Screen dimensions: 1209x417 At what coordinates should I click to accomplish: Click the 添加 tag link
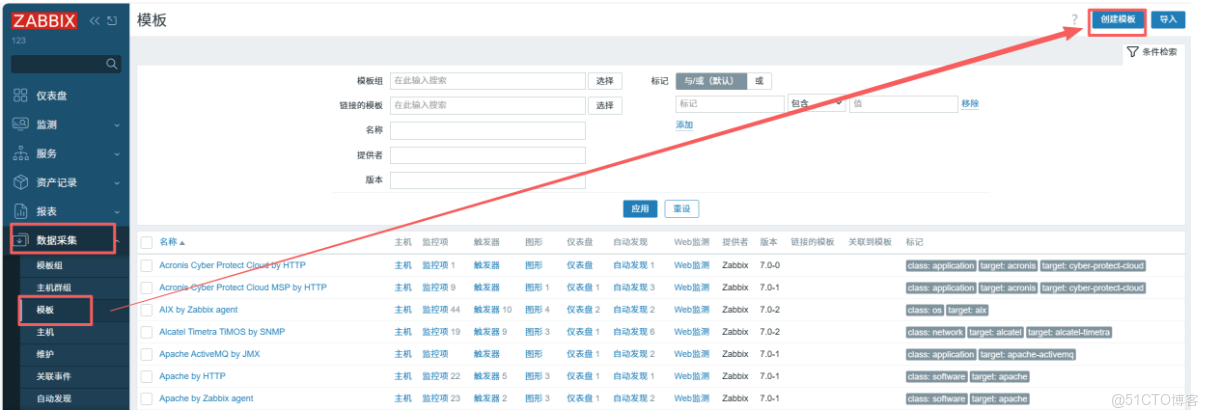click(684, 125)
